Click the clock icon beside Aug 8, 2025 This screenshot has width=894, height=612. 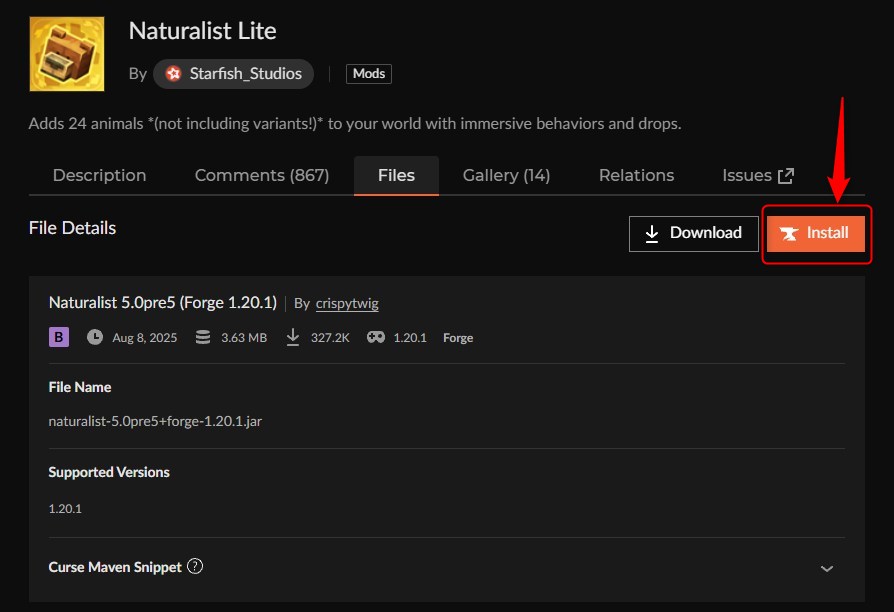(95, 337)
